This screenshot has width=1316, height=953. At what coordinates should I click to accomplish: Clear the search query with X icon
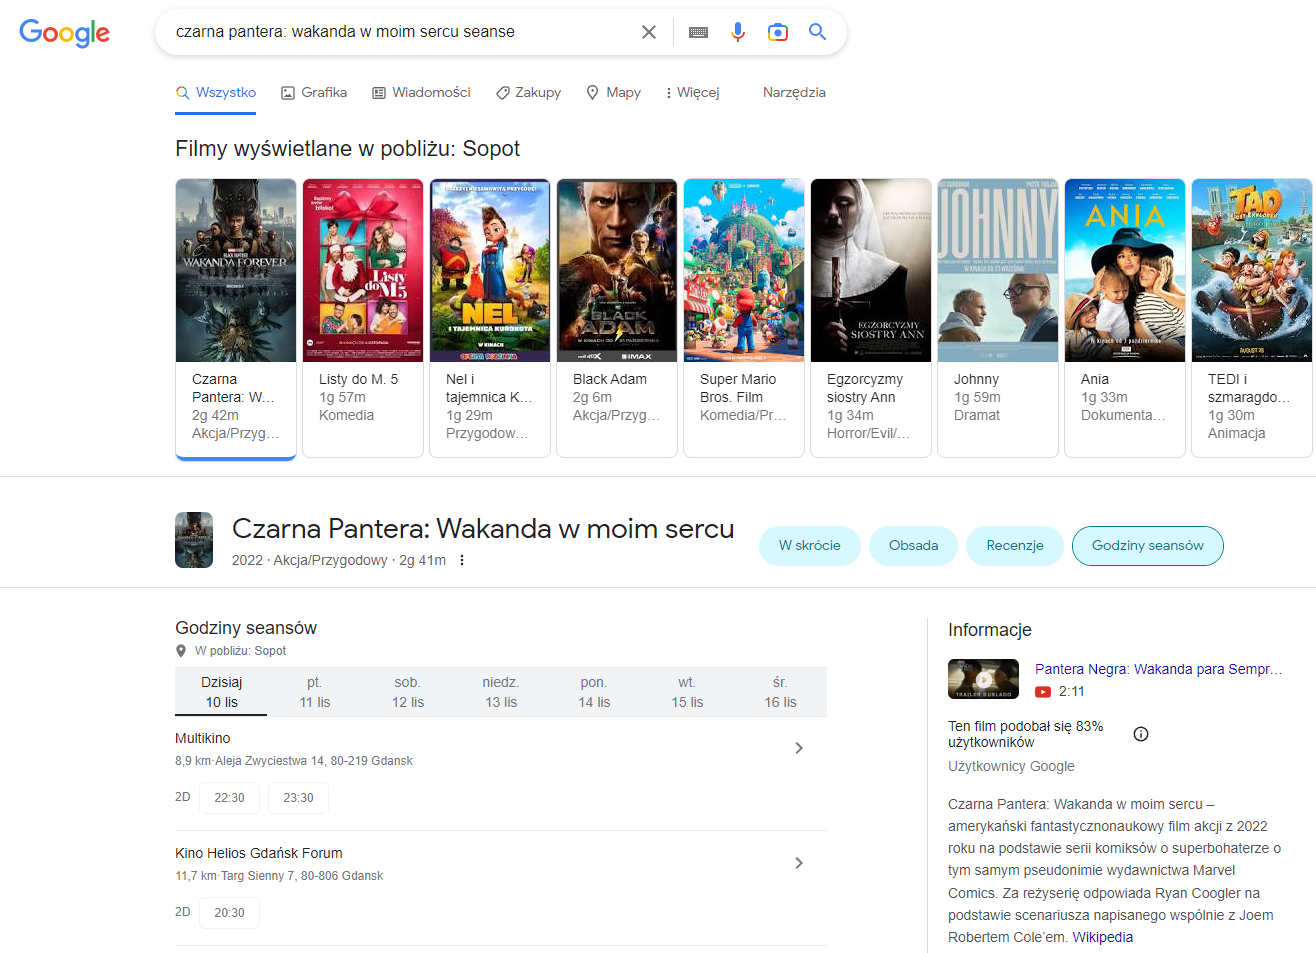tap(649, 32)
